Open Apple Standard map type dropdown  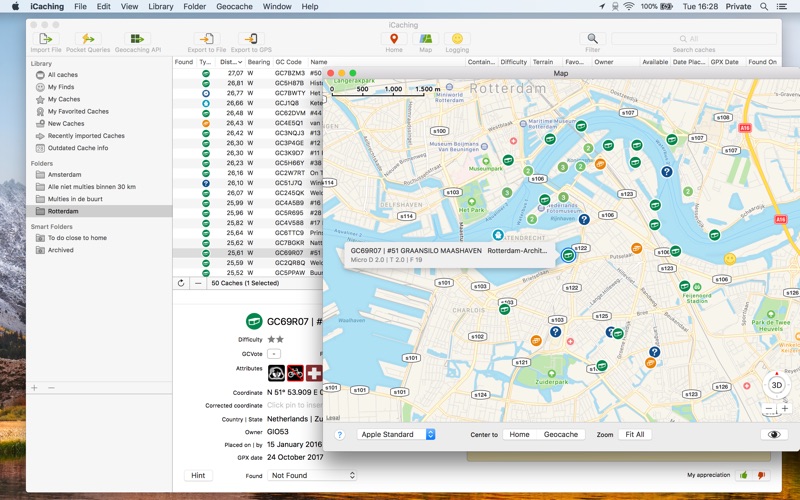click(396, 435)
